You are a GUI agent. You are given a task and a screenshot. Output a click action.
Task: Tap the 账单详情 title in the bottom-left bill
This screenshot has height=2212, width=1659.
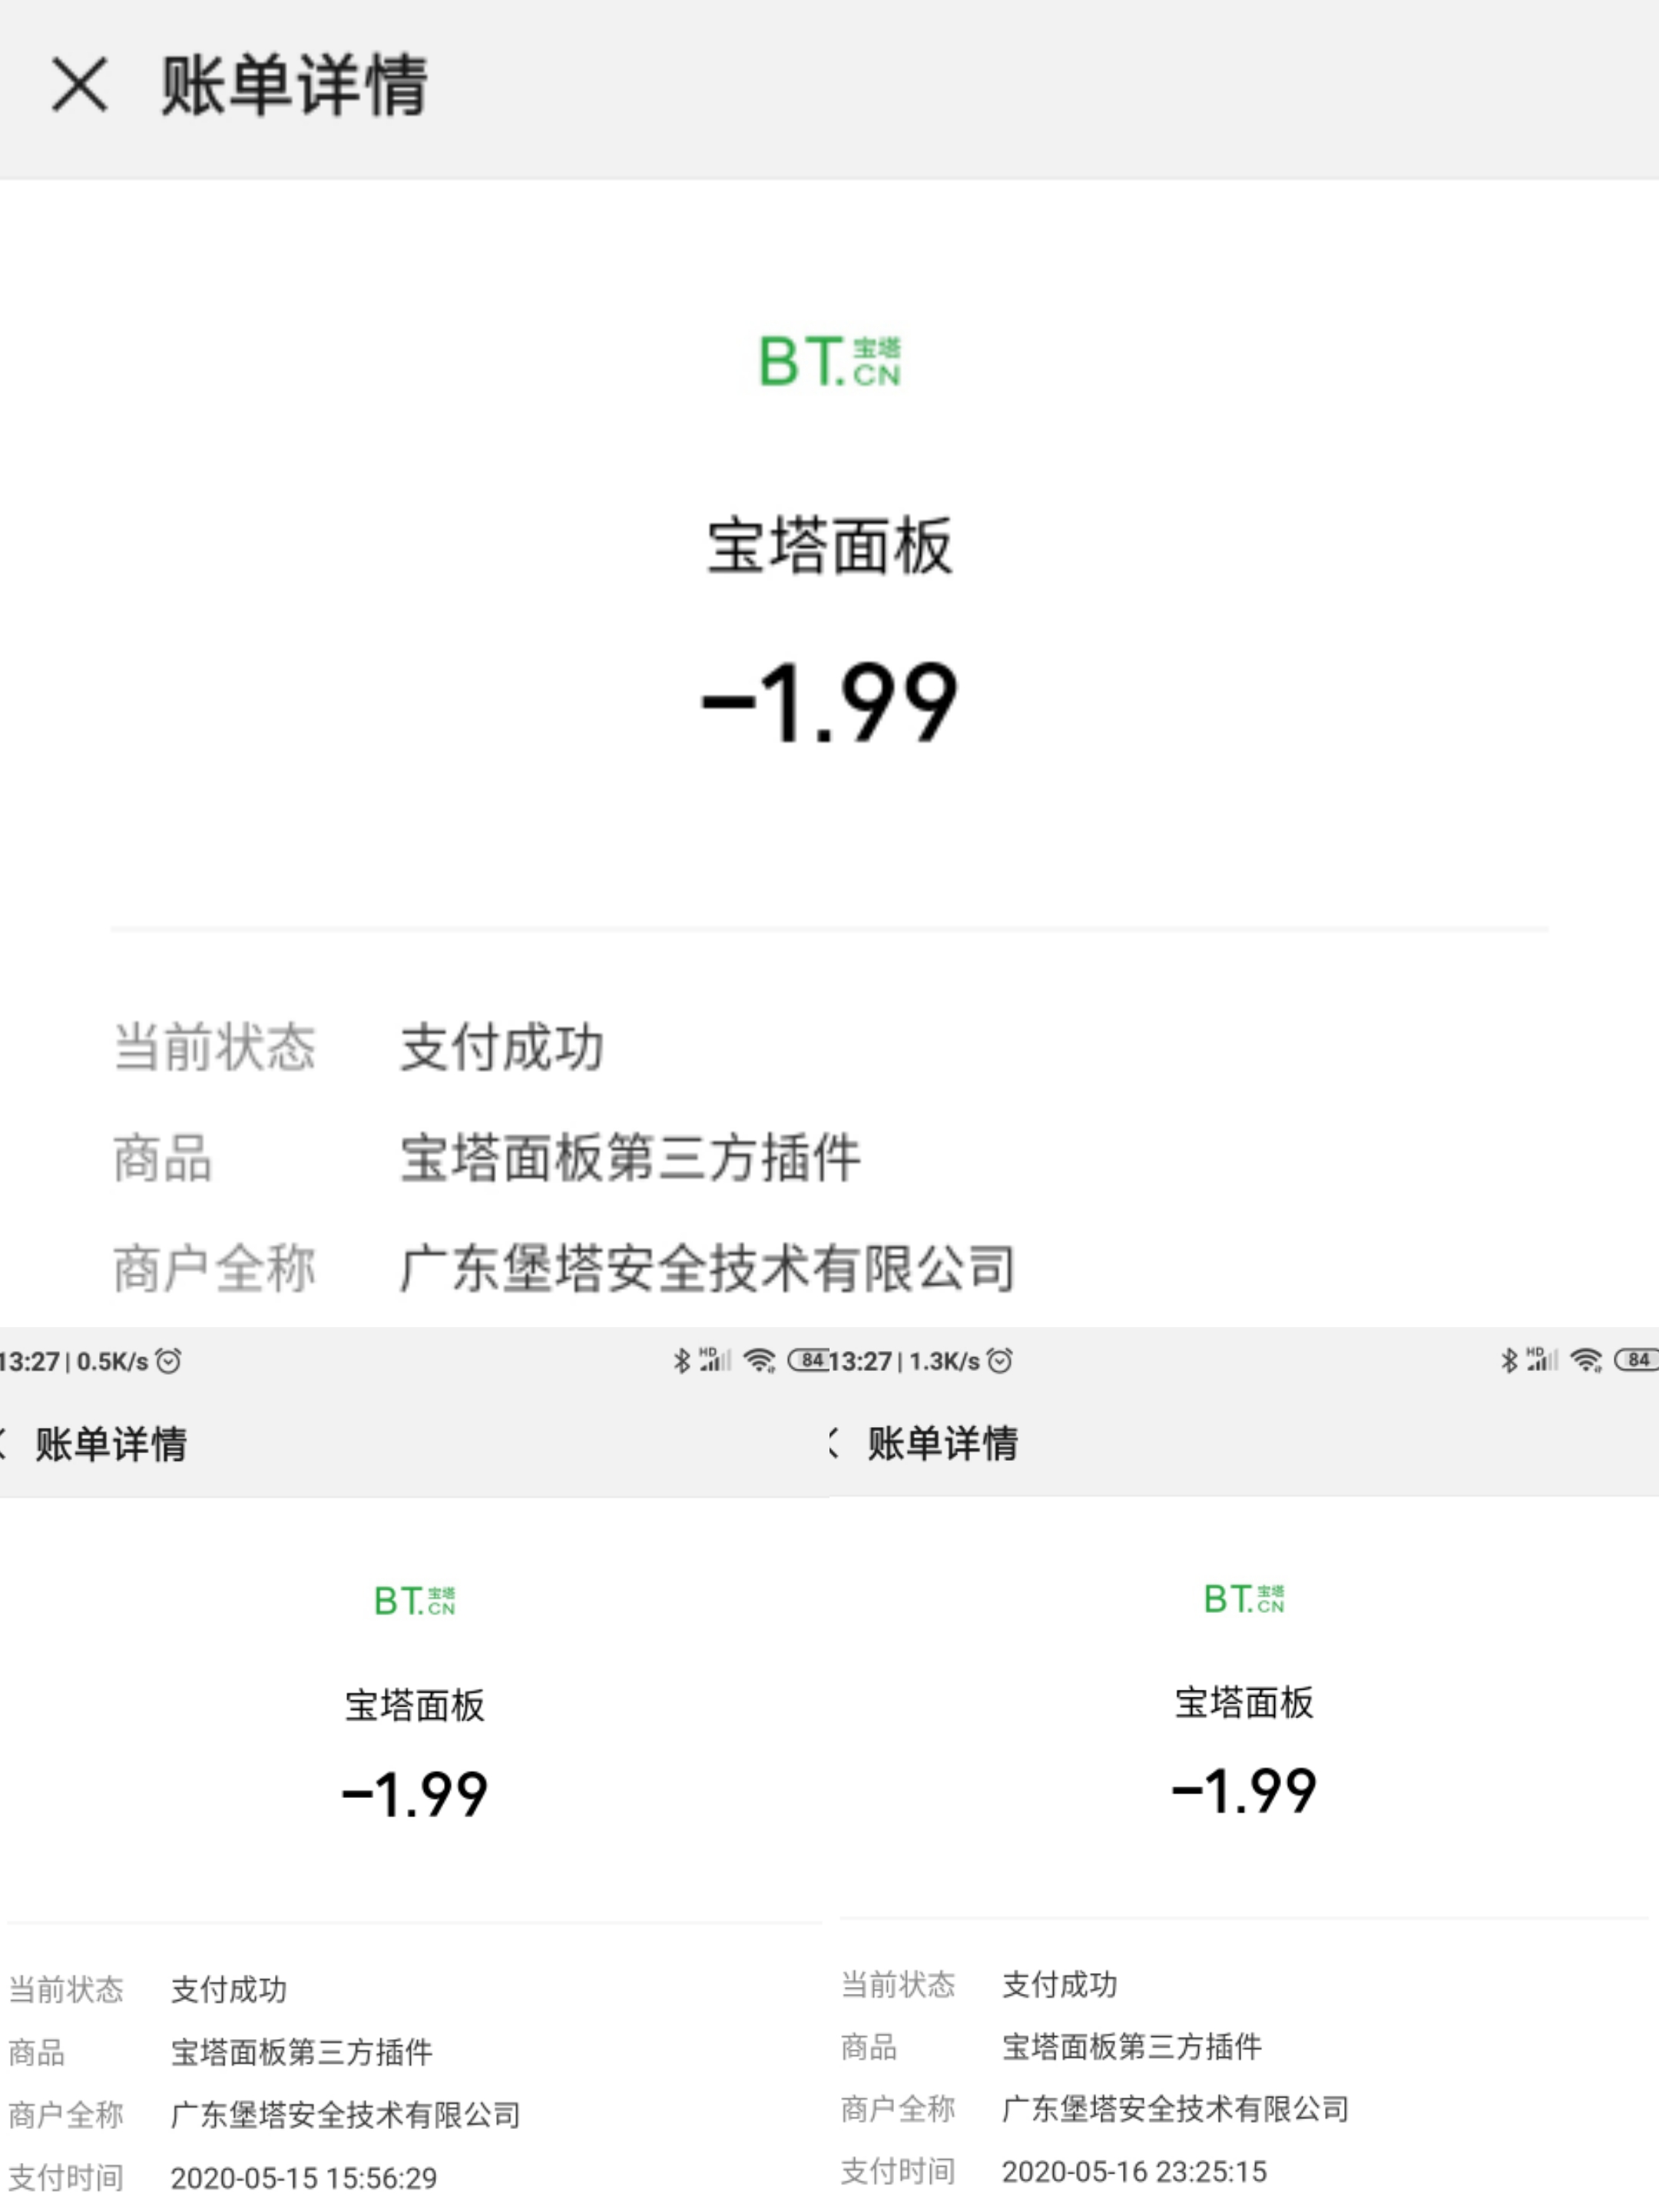coord(111,1444)
